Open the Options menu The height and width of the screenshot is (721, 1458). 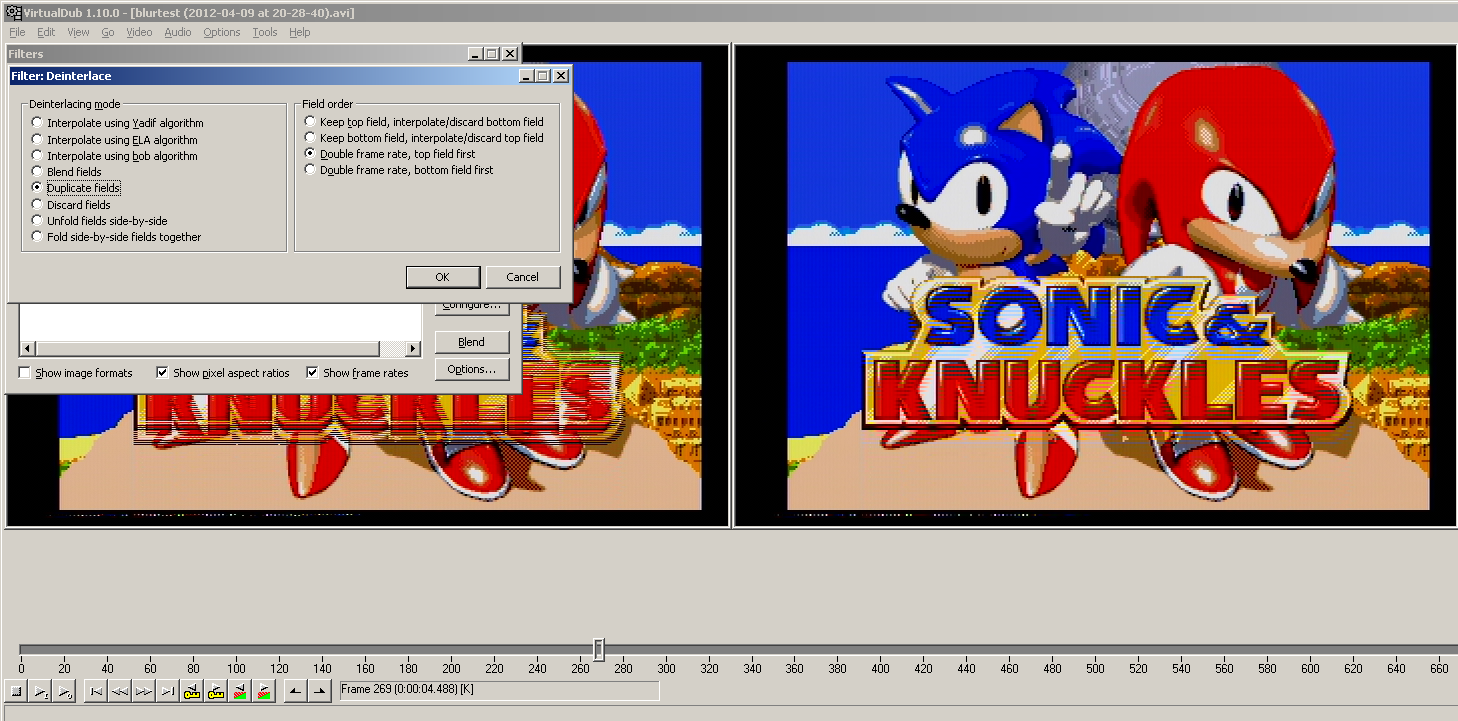click(x=222, y=32)
